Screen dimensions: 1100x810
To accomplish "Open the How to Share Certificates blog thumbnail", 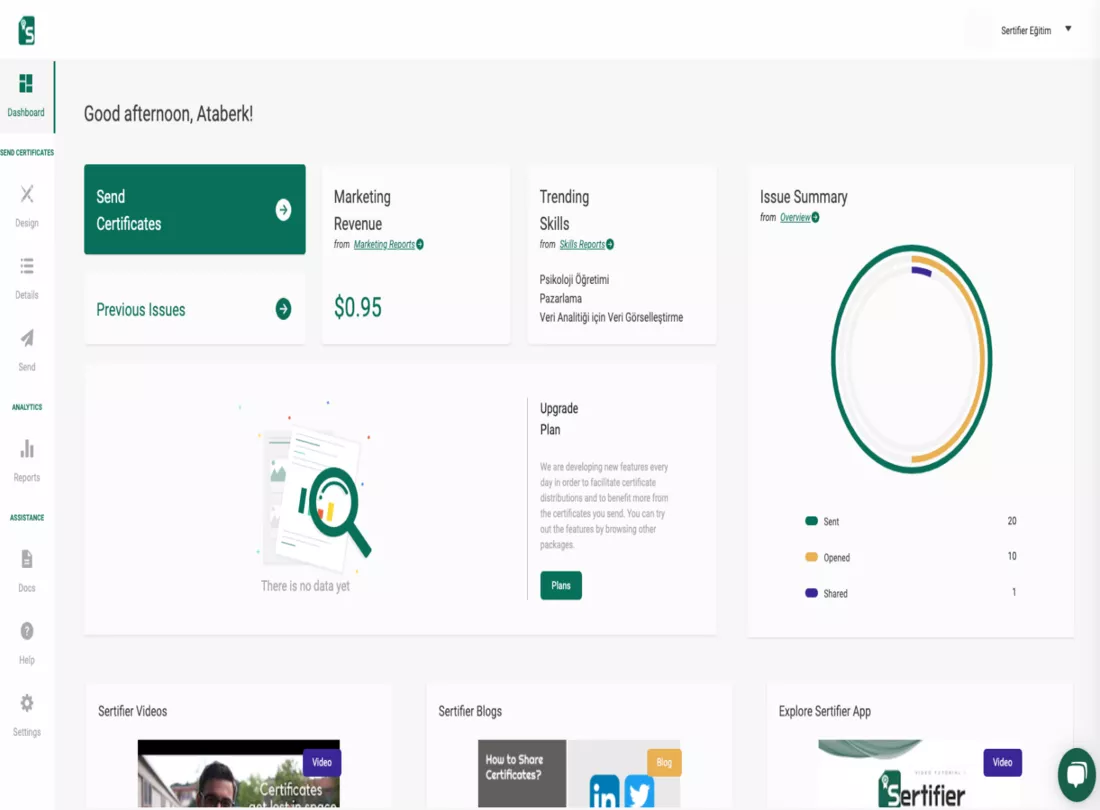I will (x=579, y=773).
